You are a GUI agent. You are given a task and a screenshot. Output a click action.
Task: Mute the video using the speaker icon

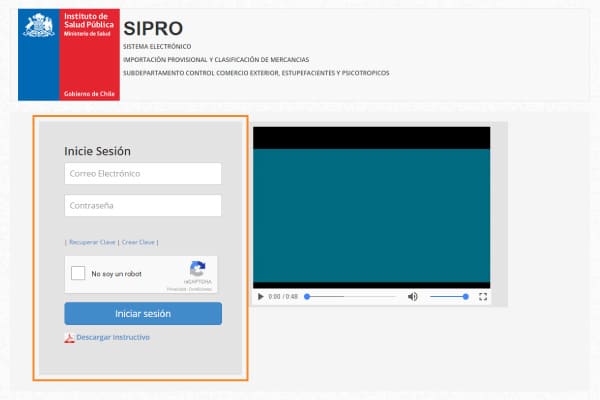[x=413, y=297]
